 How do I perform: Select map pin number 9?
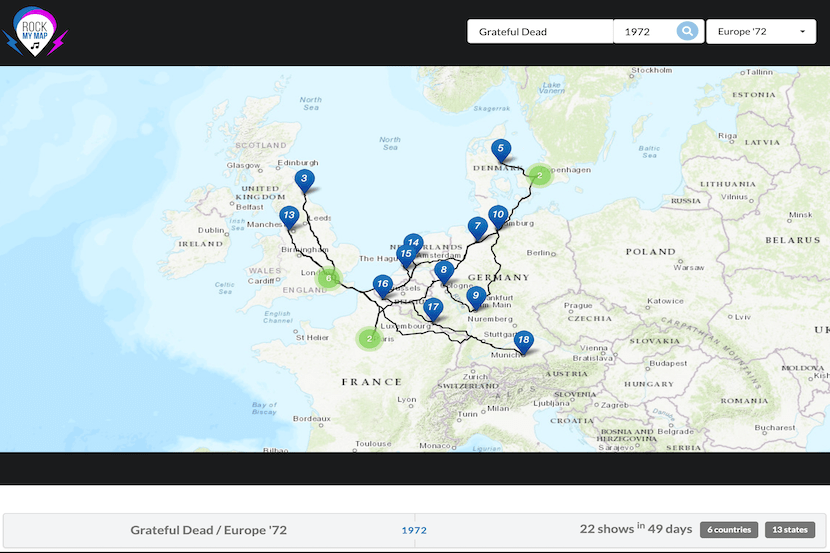[x=476, y=298]
